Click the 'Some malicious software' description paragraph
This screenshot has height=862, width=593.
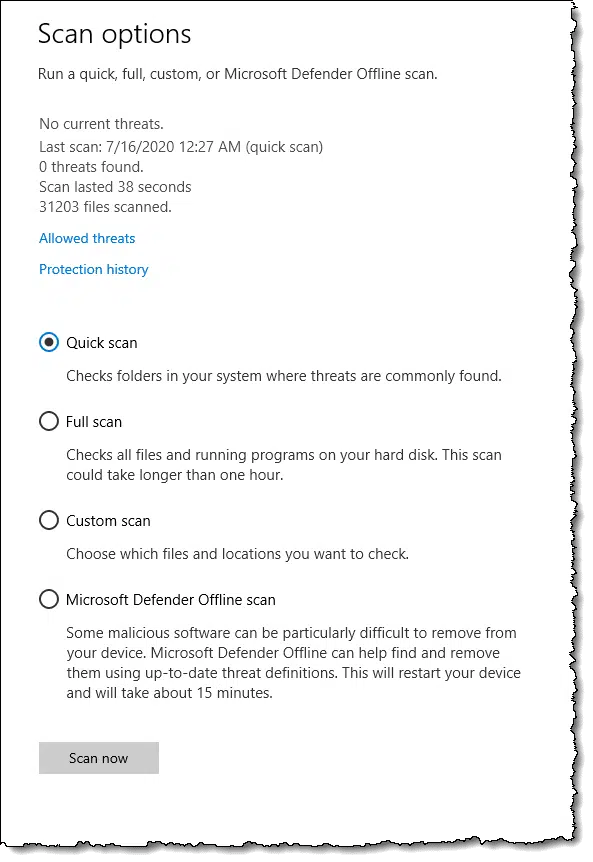(x=293, y=663)
